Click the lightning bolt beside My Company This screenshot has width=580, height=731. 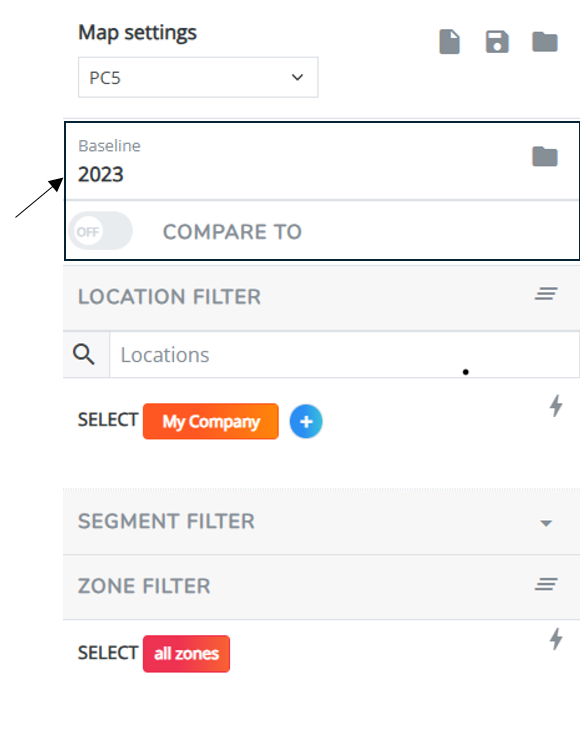pyautogui.click(x=556, y=406)
